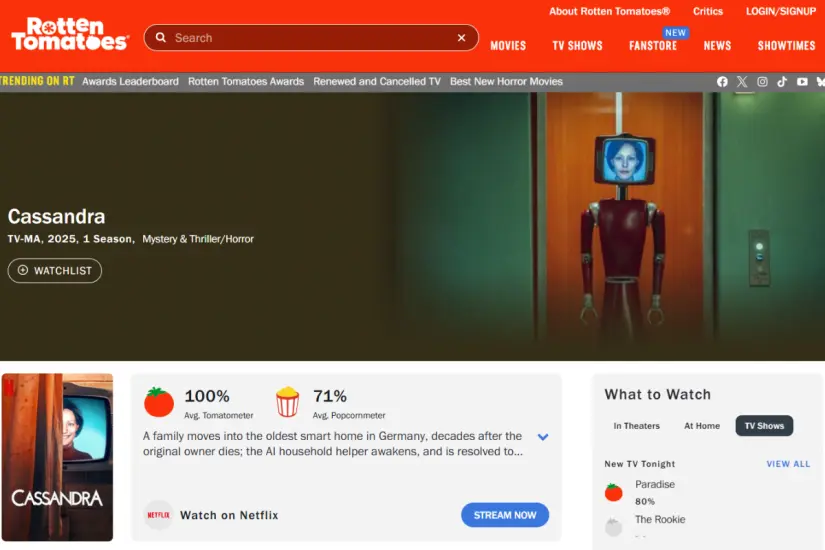
Task: Open Awards Leaderboard trending link
Action: click(130, 82)
